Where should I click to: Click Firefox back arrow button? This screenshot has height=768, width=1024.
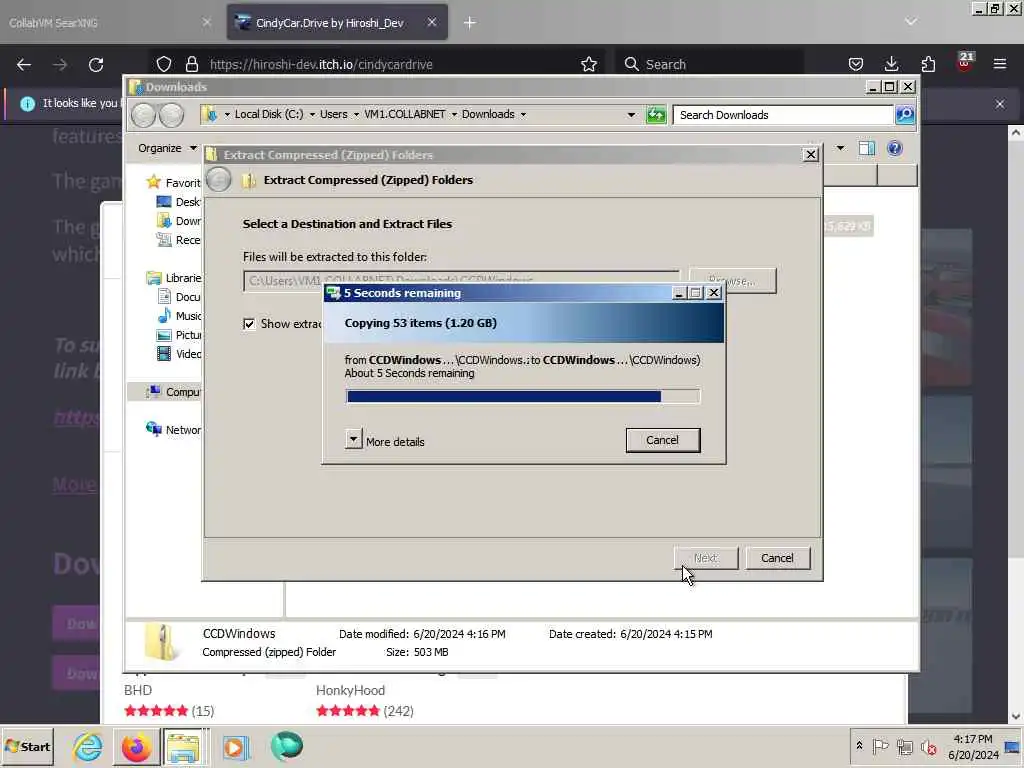tap(24, 64)
